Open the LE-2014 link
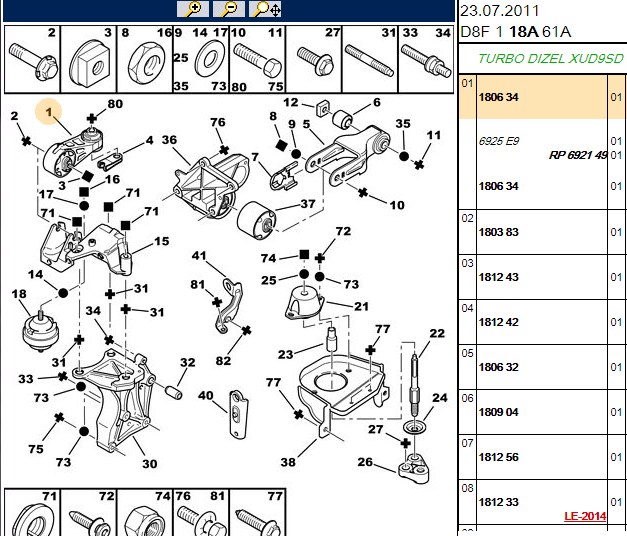The height and width of the screenshot is (536, 627). pos(585,516)
